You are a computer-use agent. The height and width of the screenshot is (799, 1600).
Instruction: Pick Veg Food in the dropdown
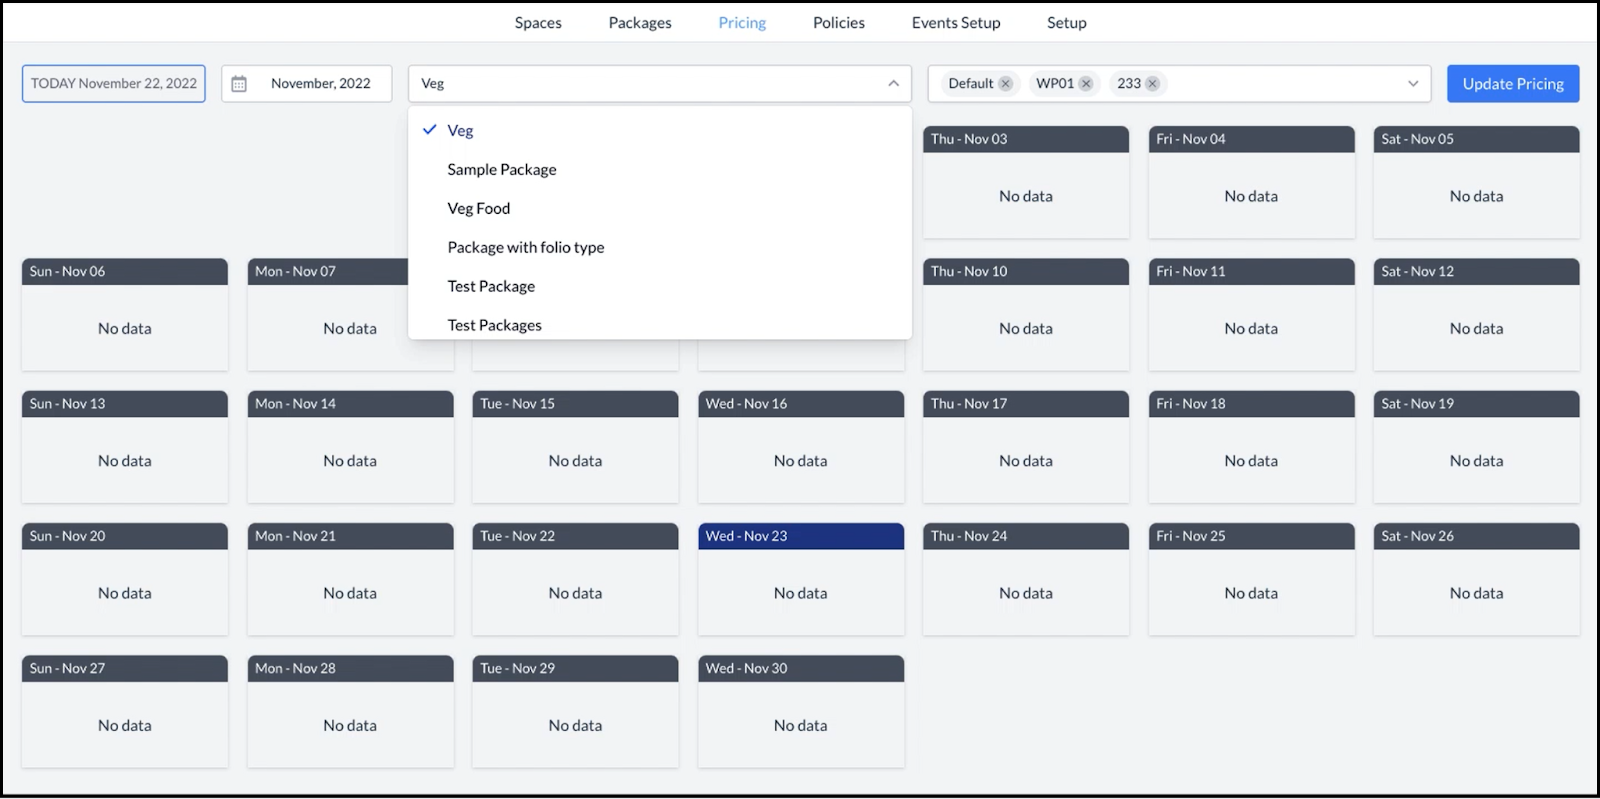coord(479,209)
